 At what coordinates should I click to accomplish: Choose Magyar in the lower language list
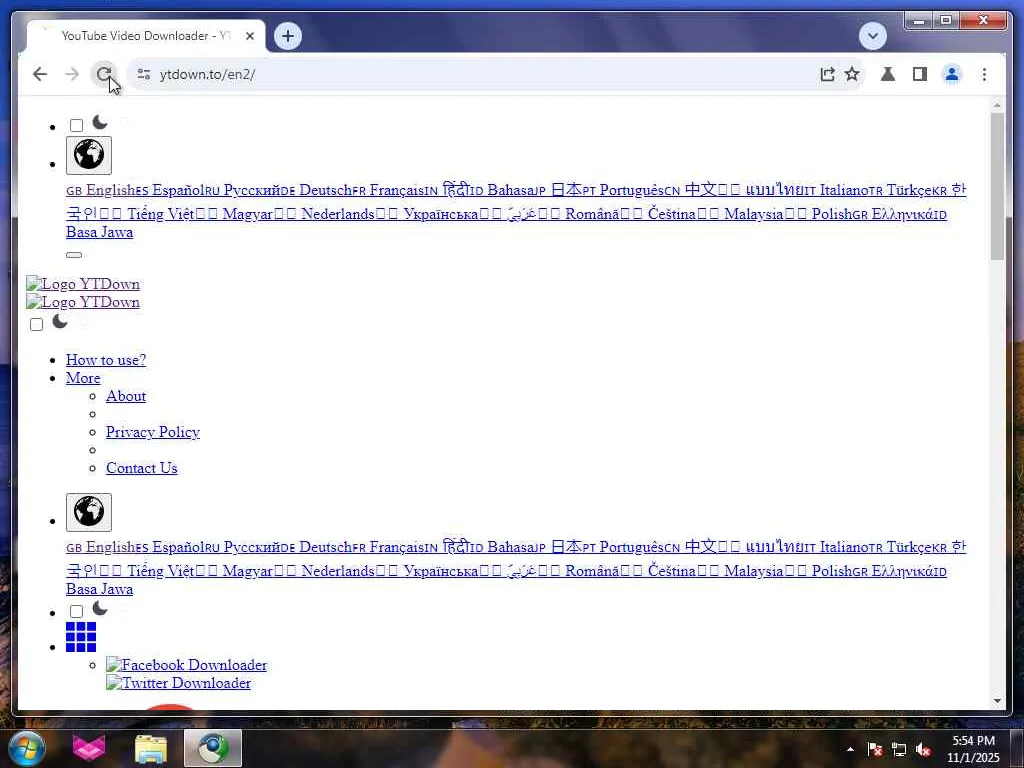pos(247,571)
